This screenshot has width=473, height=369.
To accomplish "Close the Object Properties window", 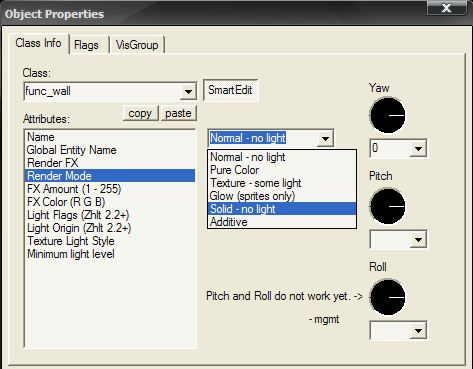I will pos(447,8).
